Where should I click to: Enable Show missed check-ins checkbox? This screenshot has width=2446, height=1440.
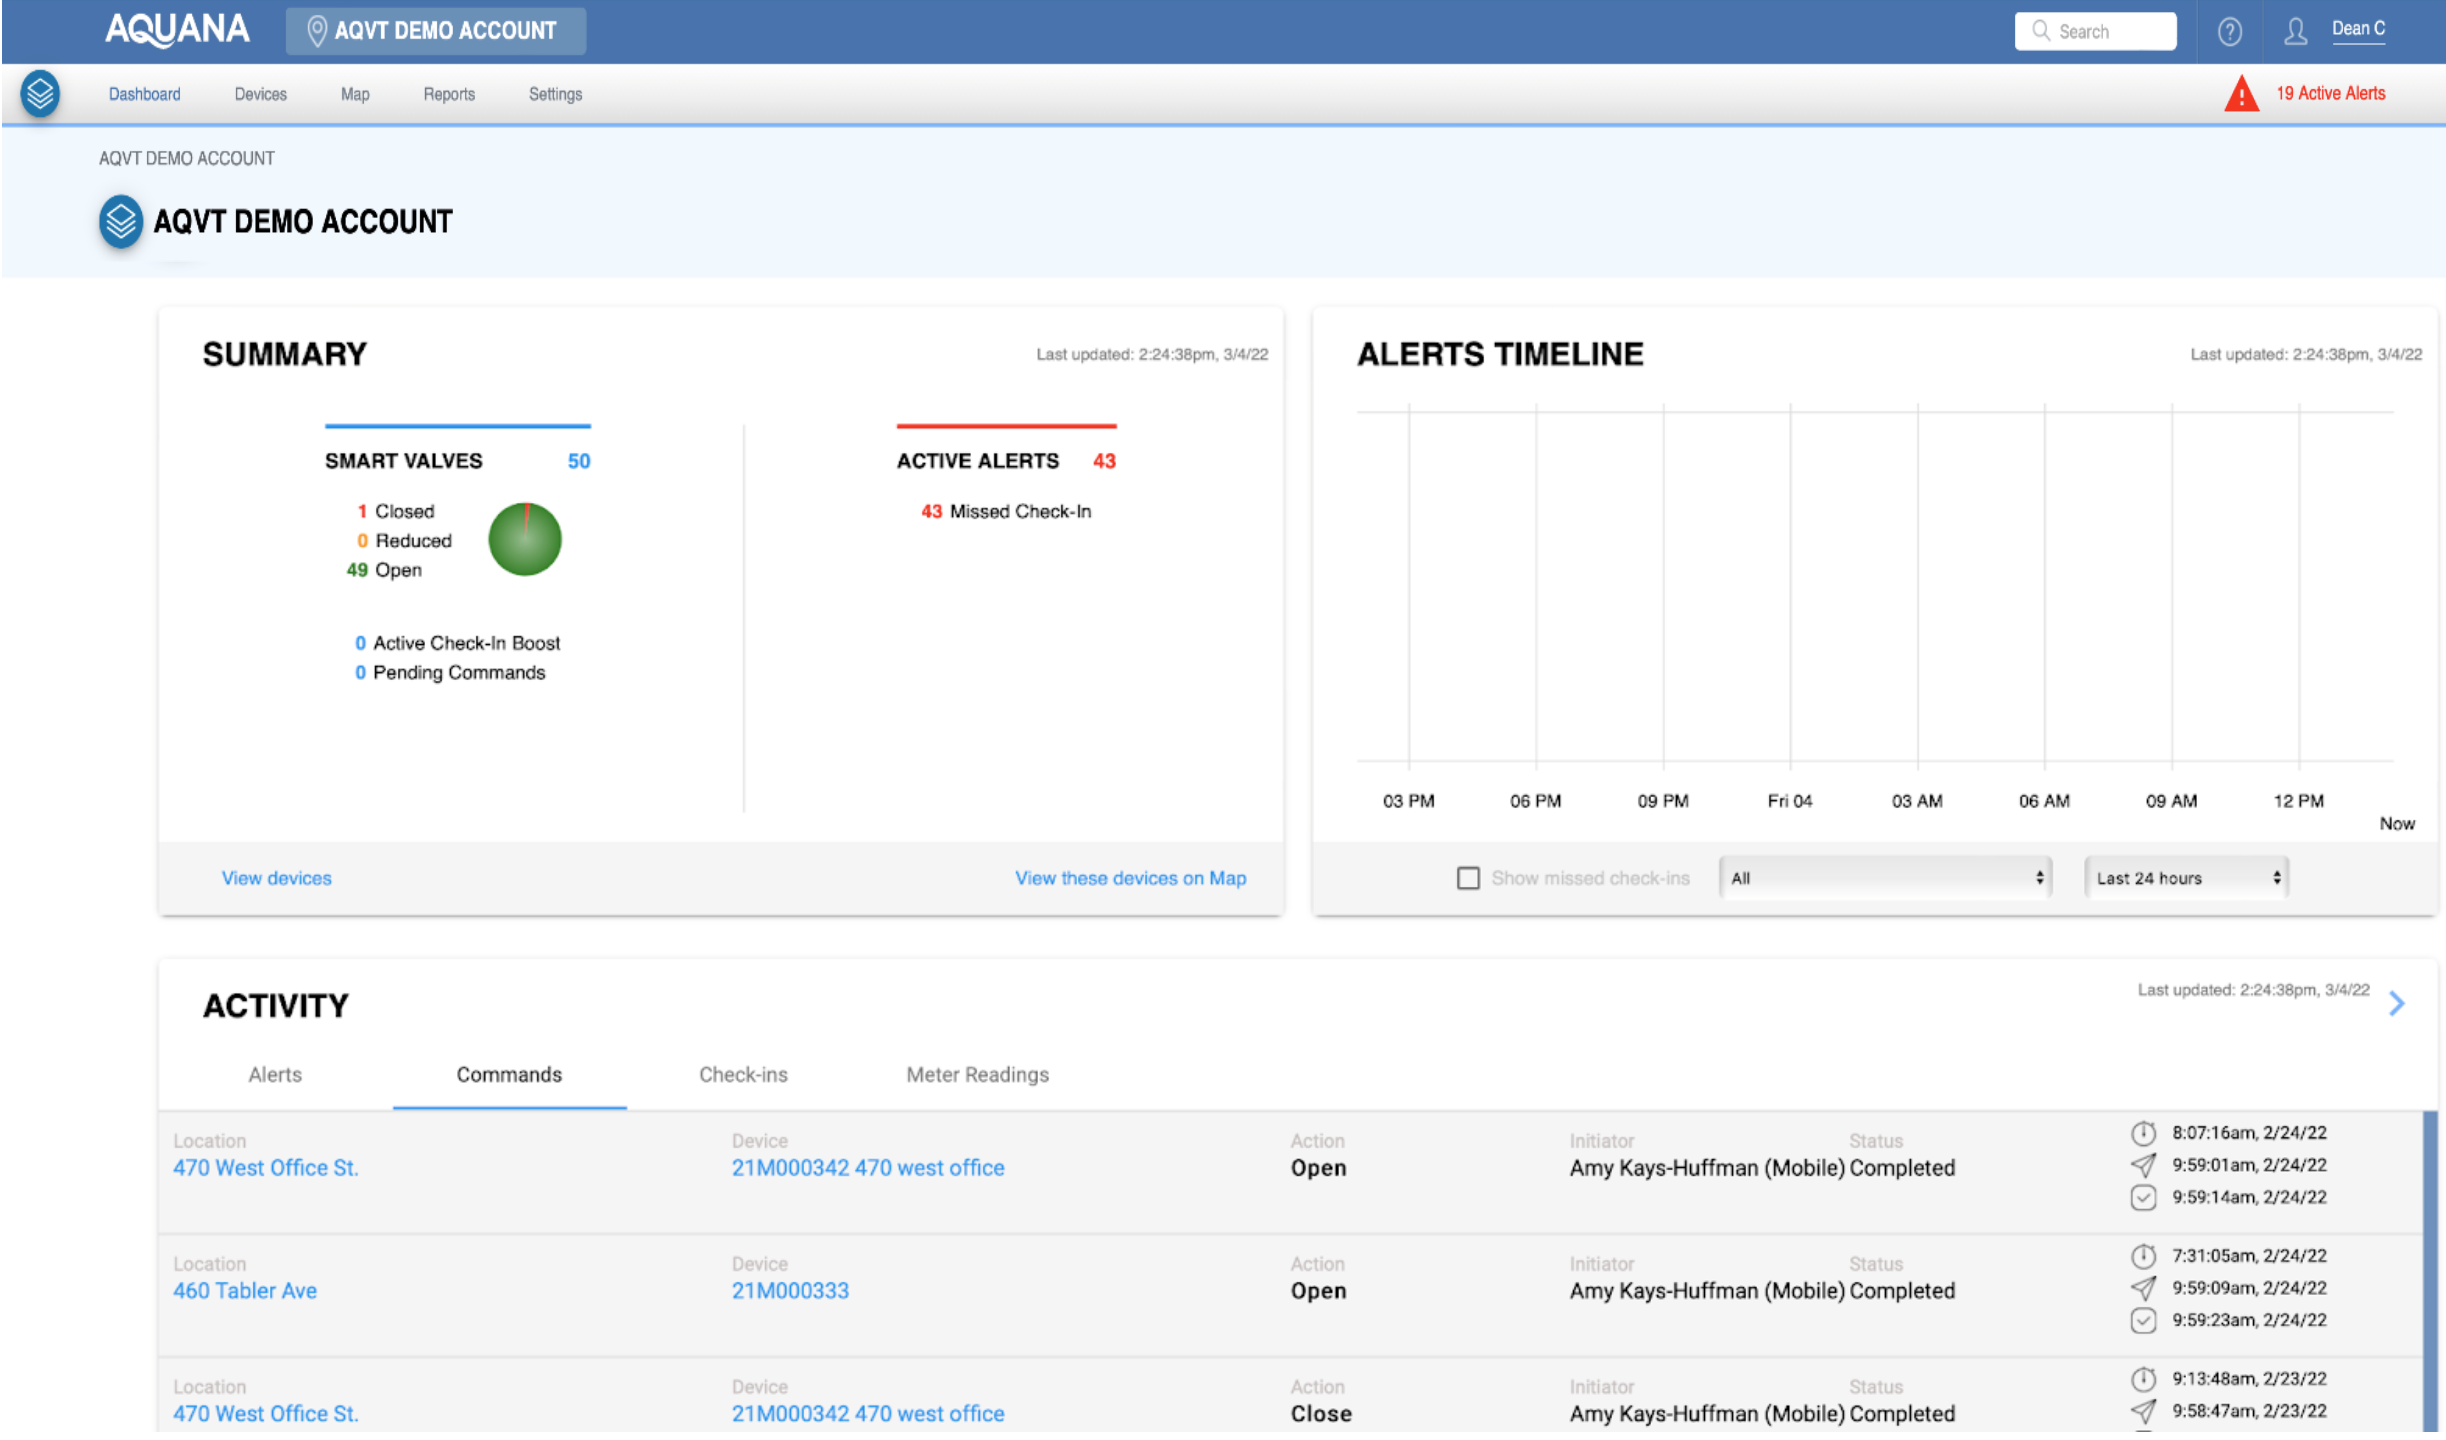tap(1467, 878)
